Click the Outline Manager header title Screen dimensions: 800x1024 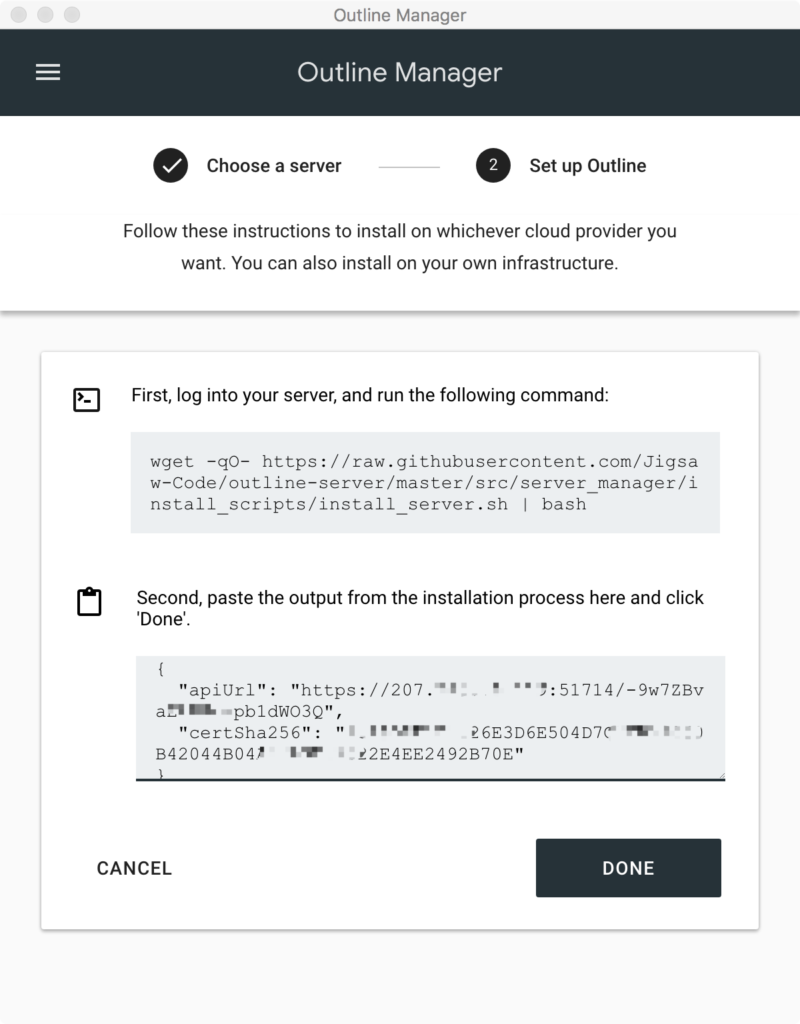[400, 72]
